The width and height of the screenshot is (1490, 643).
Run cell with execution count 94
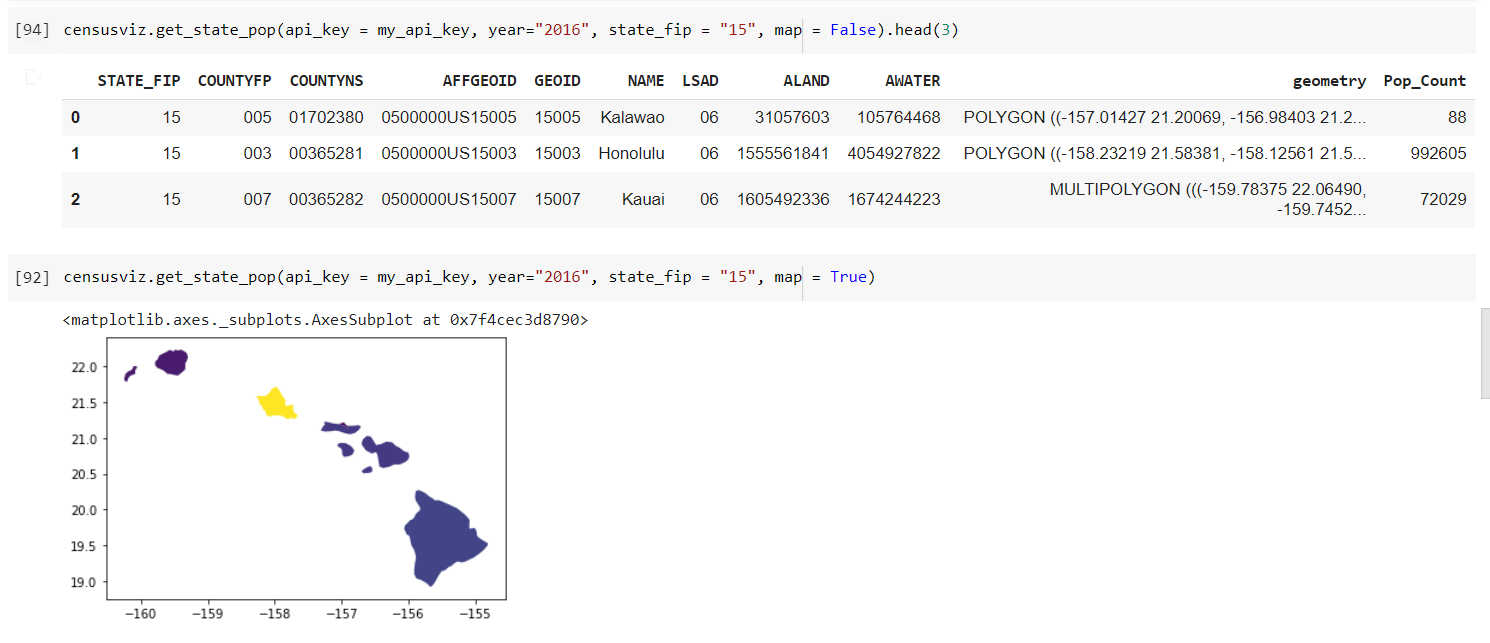(30, 30)
